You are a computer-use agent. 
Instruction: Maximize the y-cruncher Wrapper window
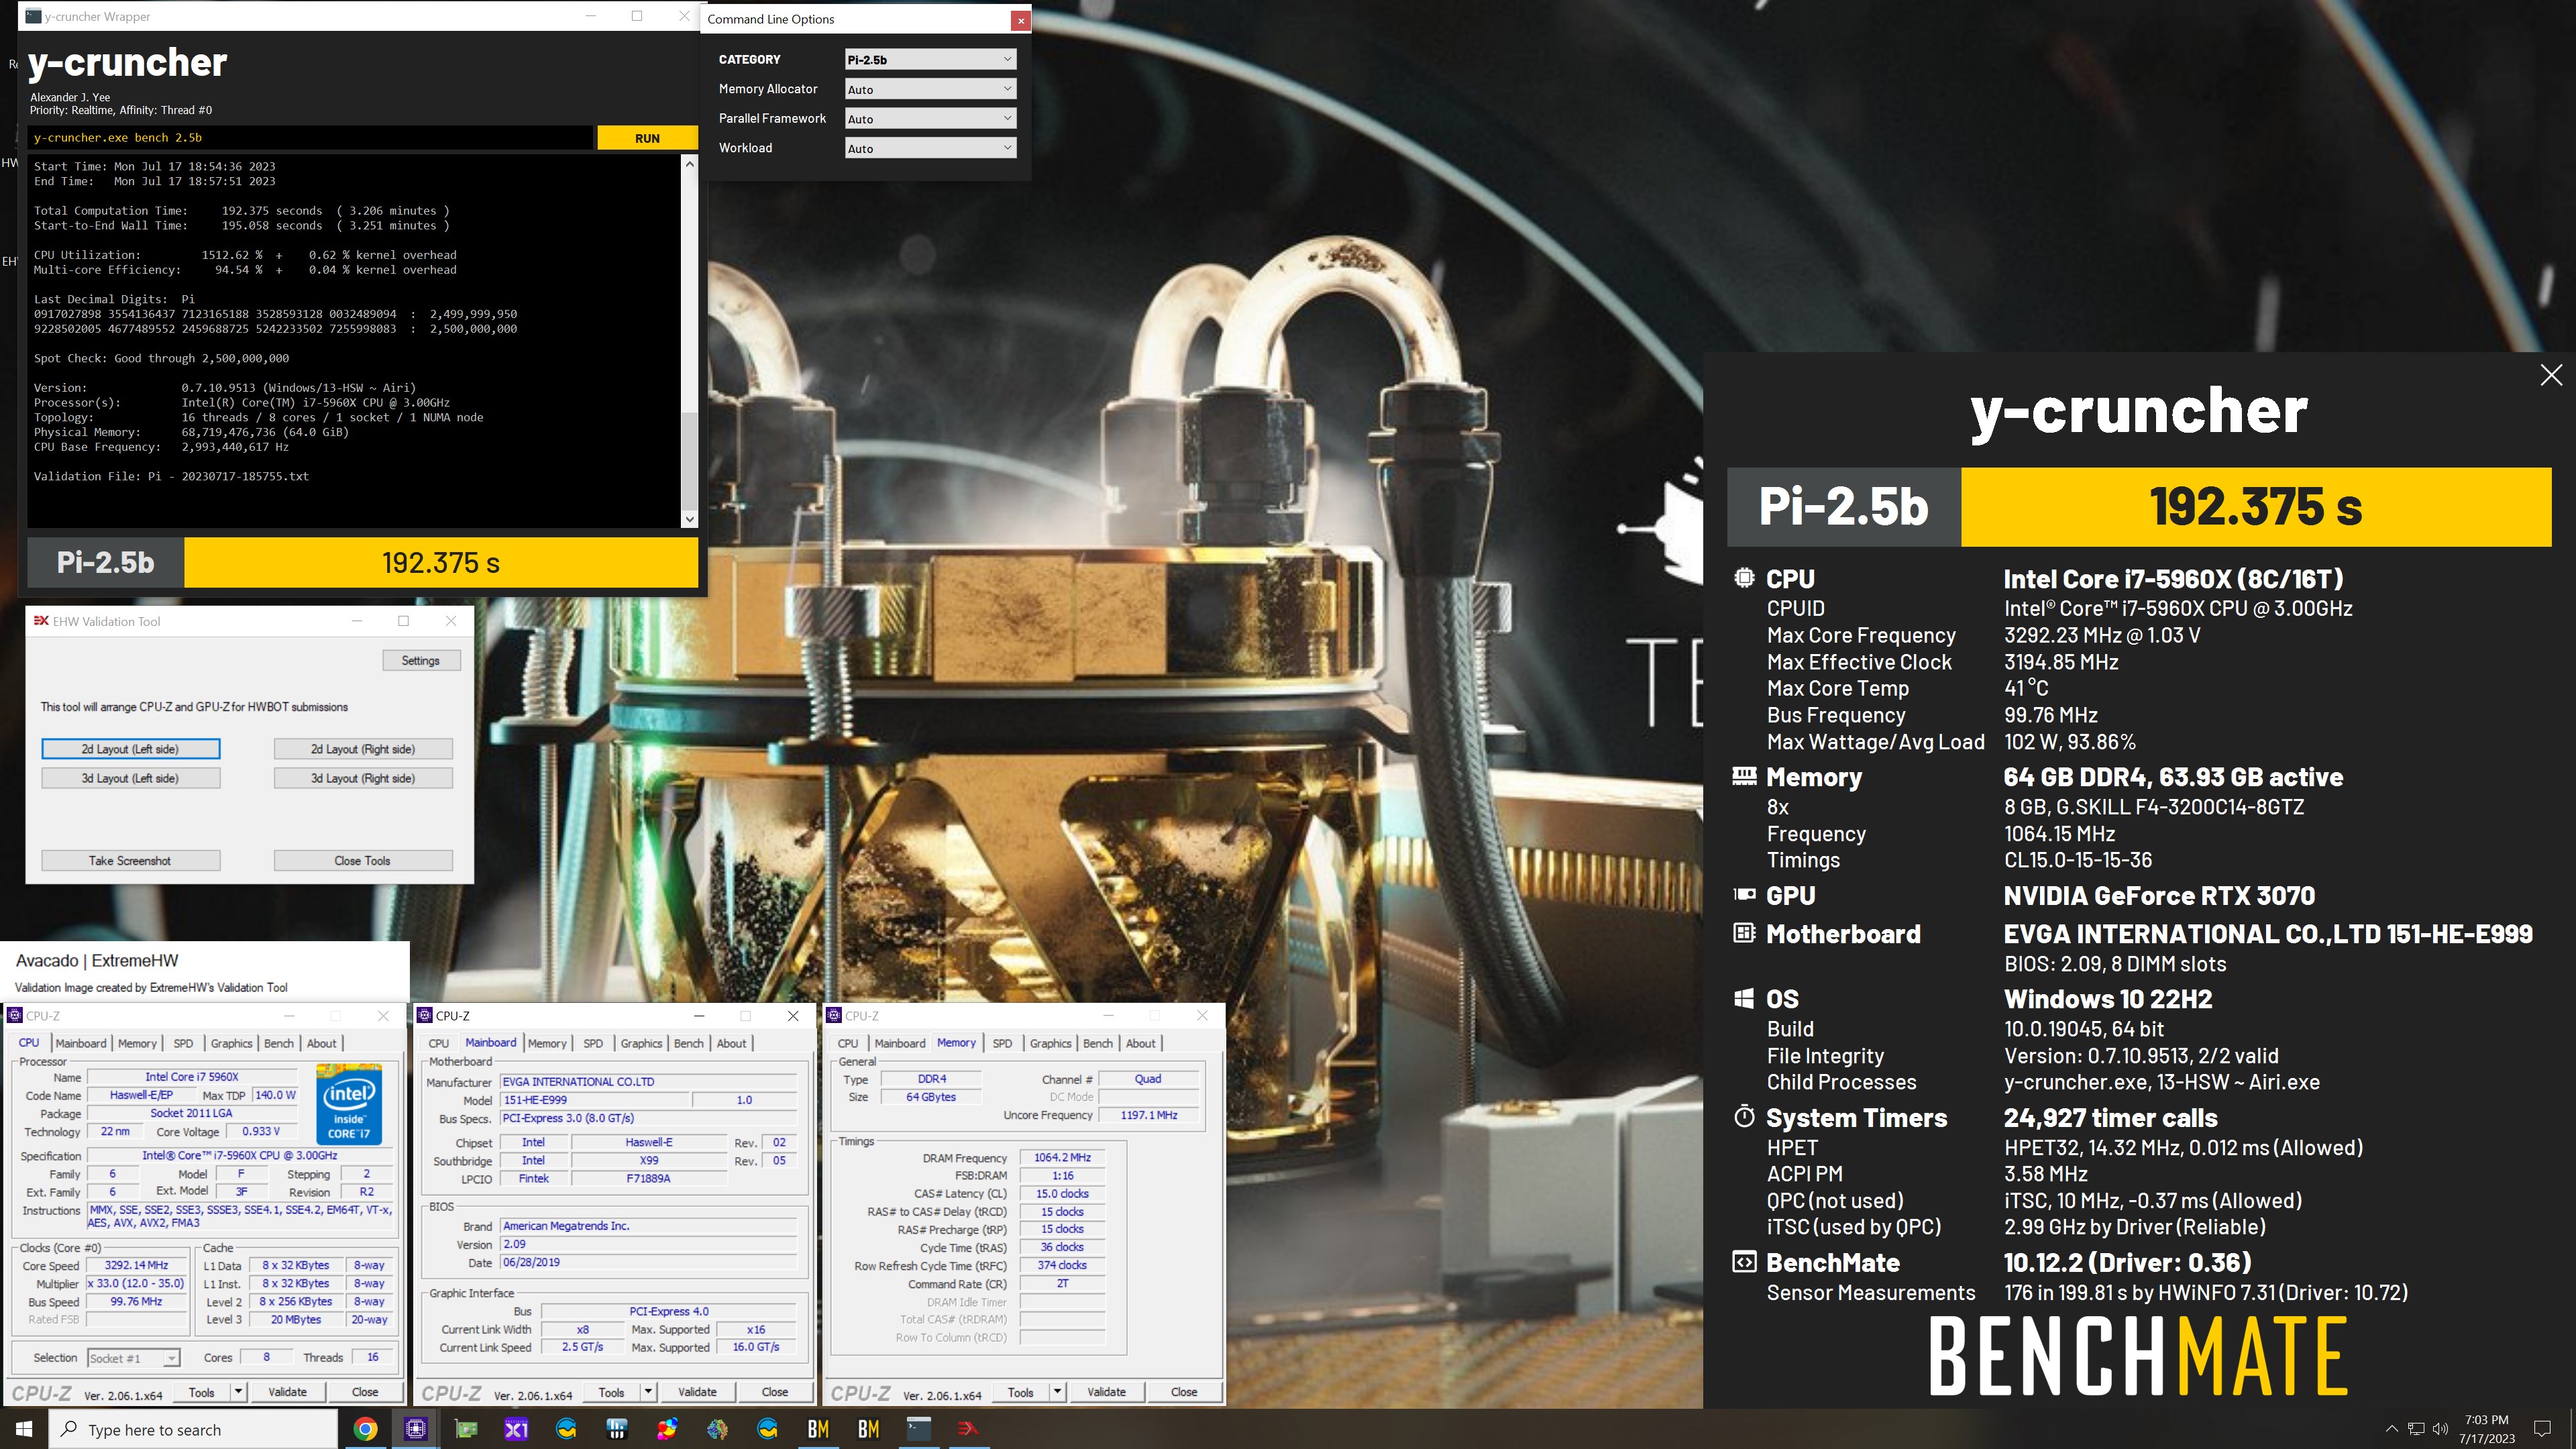point(637,16)
